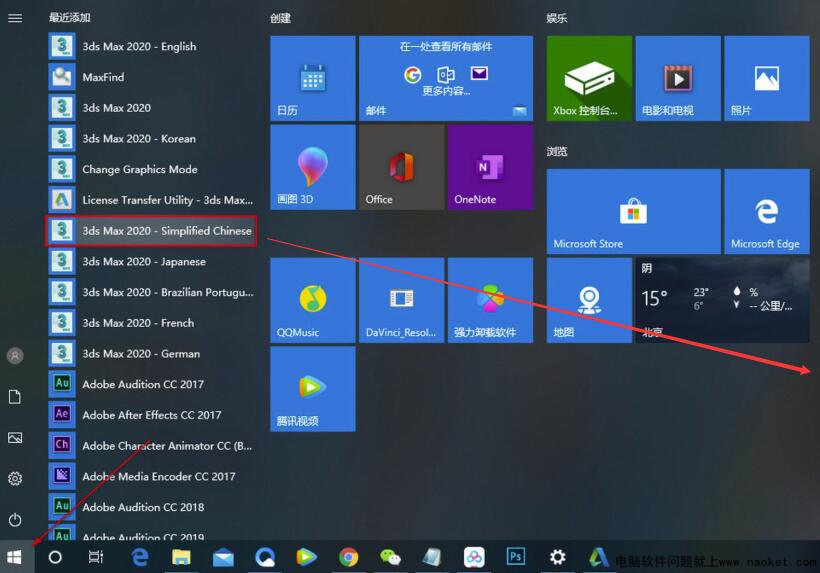820x573 pixels.
Task: Open the 电影和电视 tile
Action: (678, 78)
